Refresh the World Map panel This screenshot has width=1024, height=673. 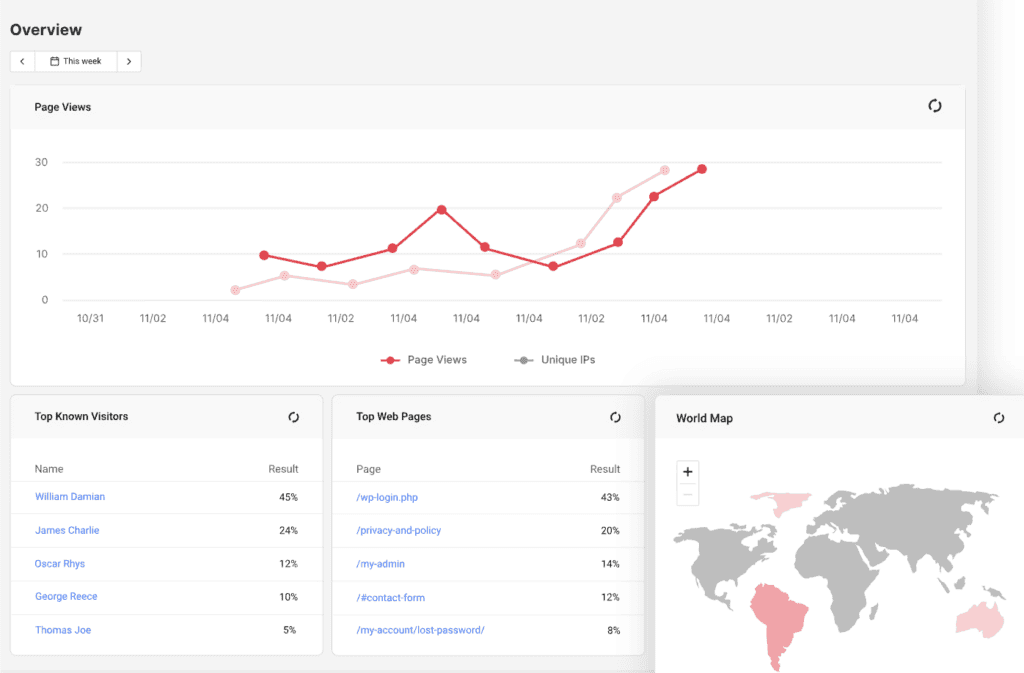pos(998,418)
